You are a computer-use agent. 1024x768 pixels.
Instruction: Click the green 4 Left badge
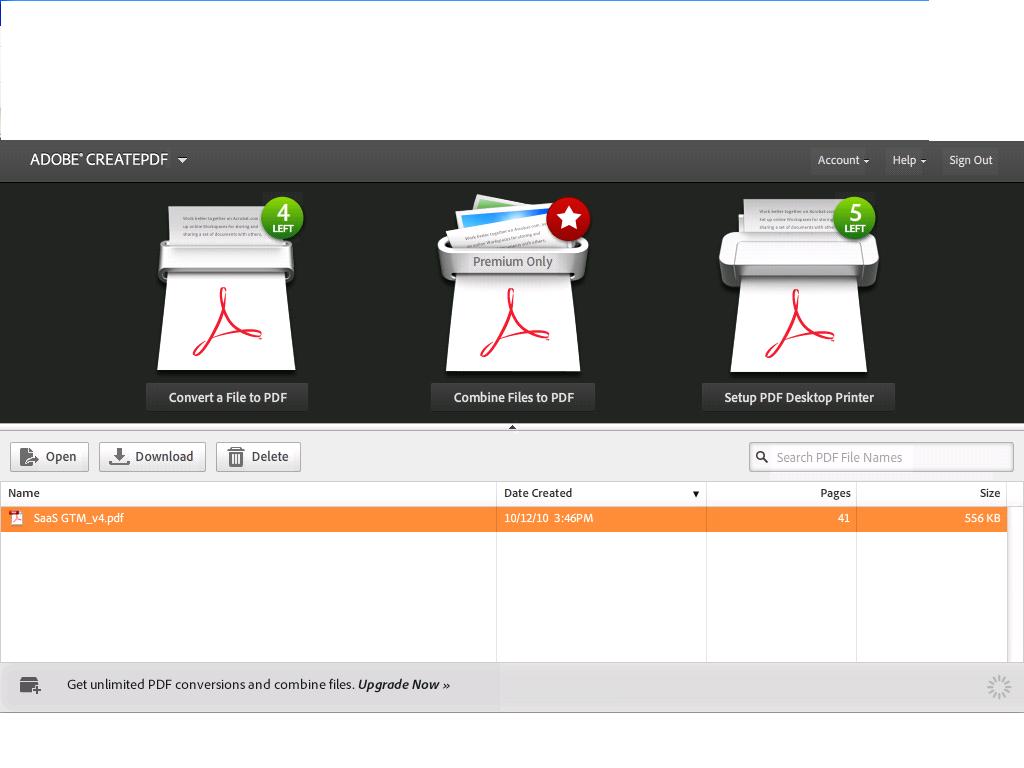click(x=283, y=217)
